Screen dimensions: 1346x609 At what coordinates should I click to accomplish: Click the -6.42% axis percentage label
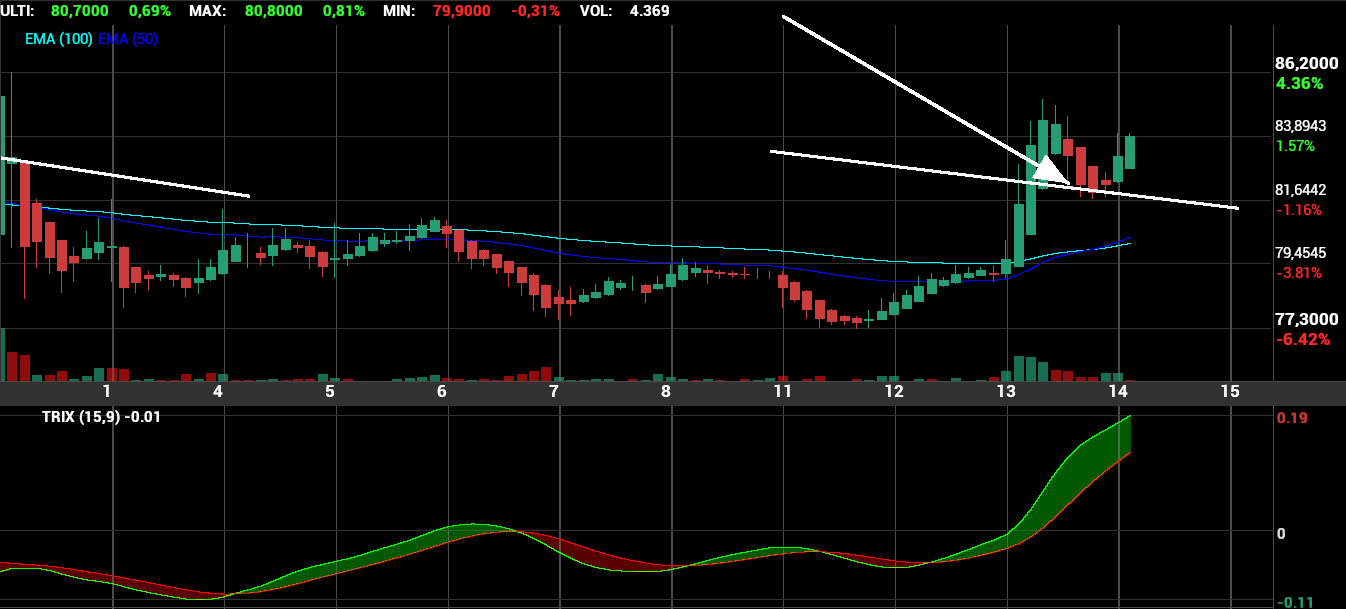1303,340
